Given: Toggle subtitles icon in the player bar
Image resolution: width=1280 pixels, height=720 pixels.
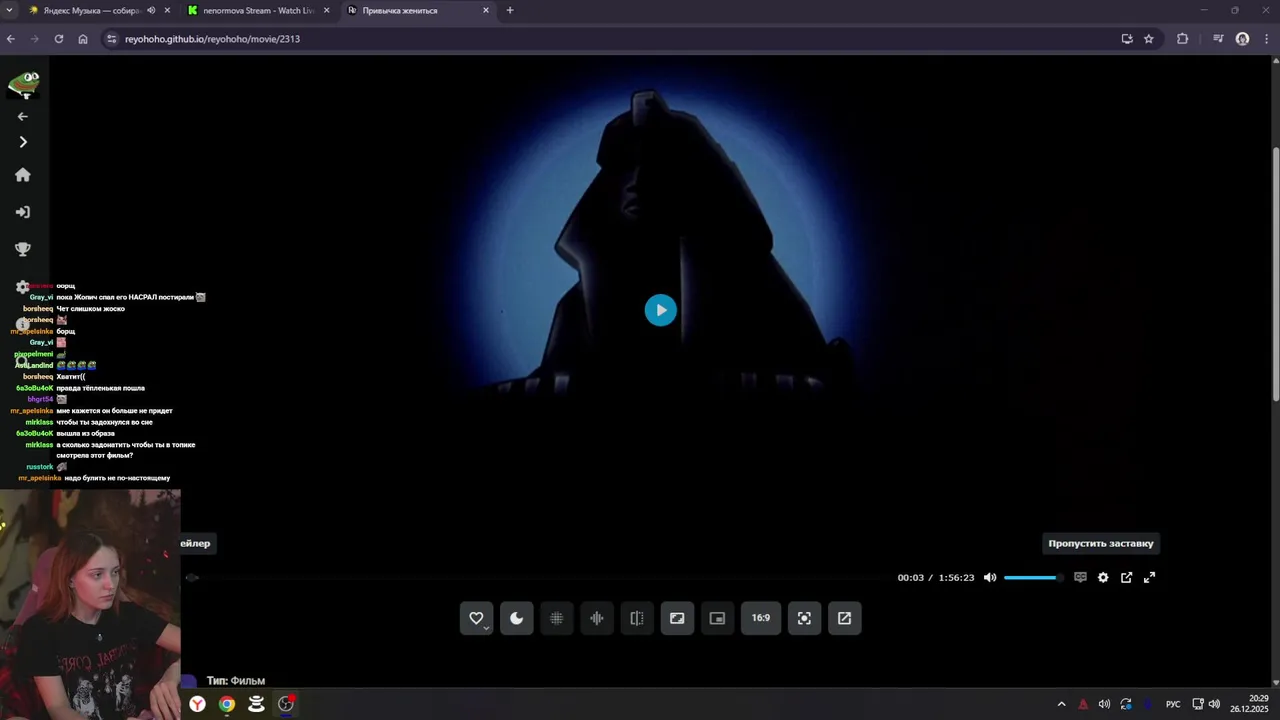Looking at the screenshot, I should (1080, 577).
